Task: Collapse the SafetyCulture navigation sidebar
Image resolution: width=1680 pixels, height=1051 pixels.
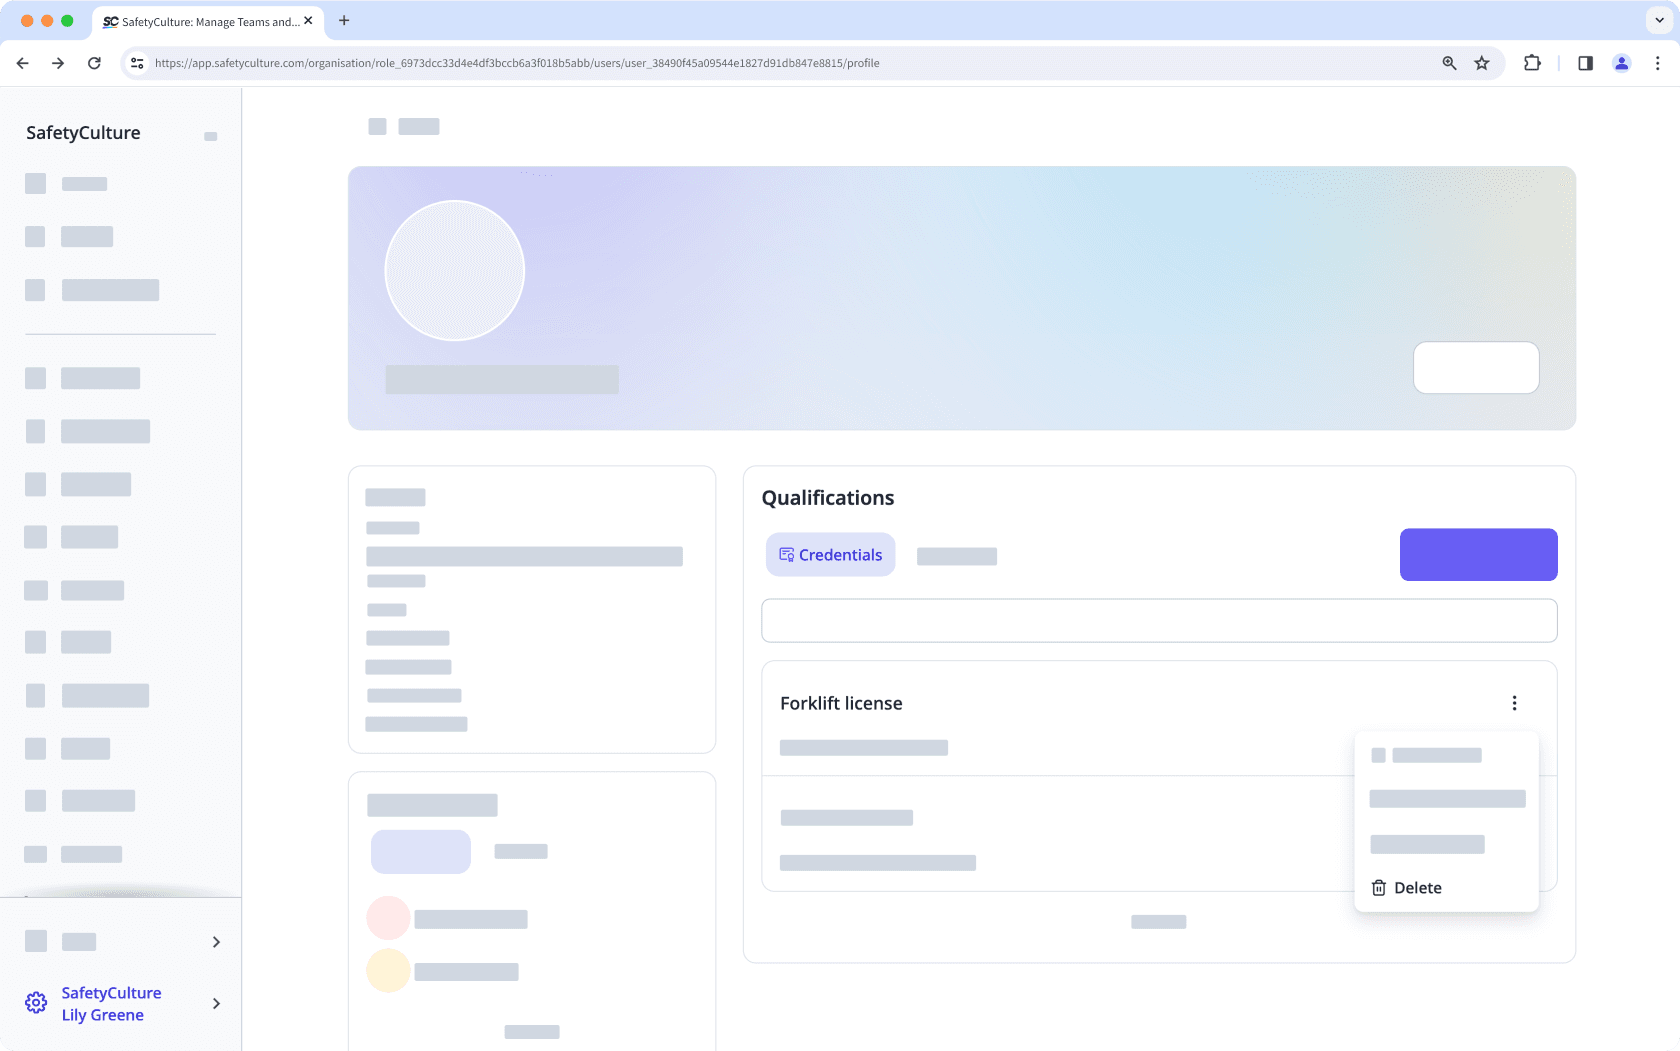Action: click(210, 136)
